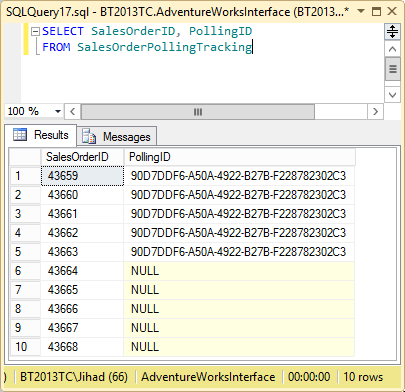Image resolution: width=405 pixels, height=392 pixels.
Task: Select all via grid top-left corner cell
Action: point(25,157)
